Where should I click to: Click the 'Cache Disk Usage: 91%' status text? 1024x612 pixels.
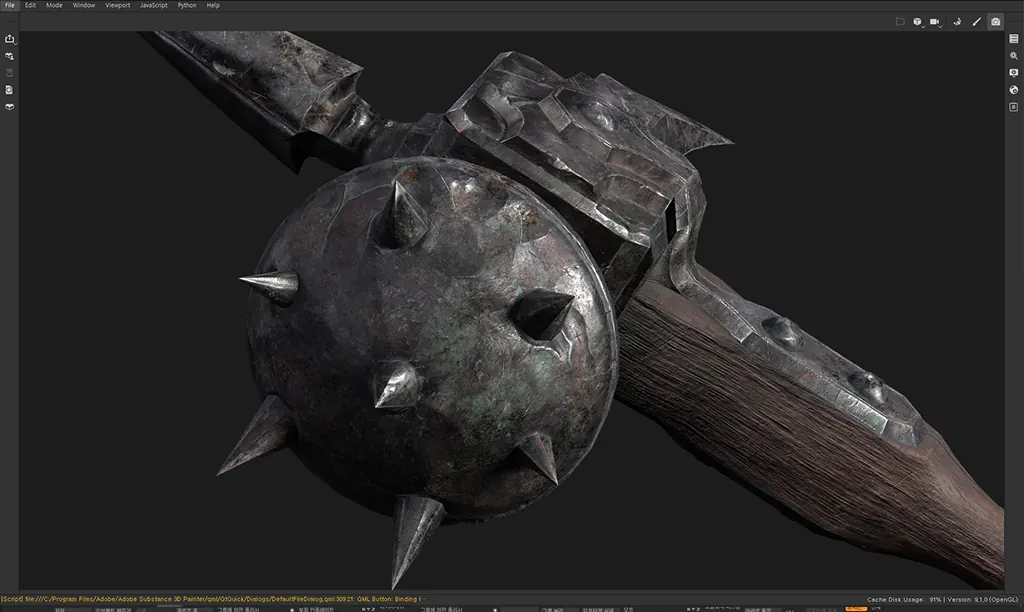click(904, 599)
